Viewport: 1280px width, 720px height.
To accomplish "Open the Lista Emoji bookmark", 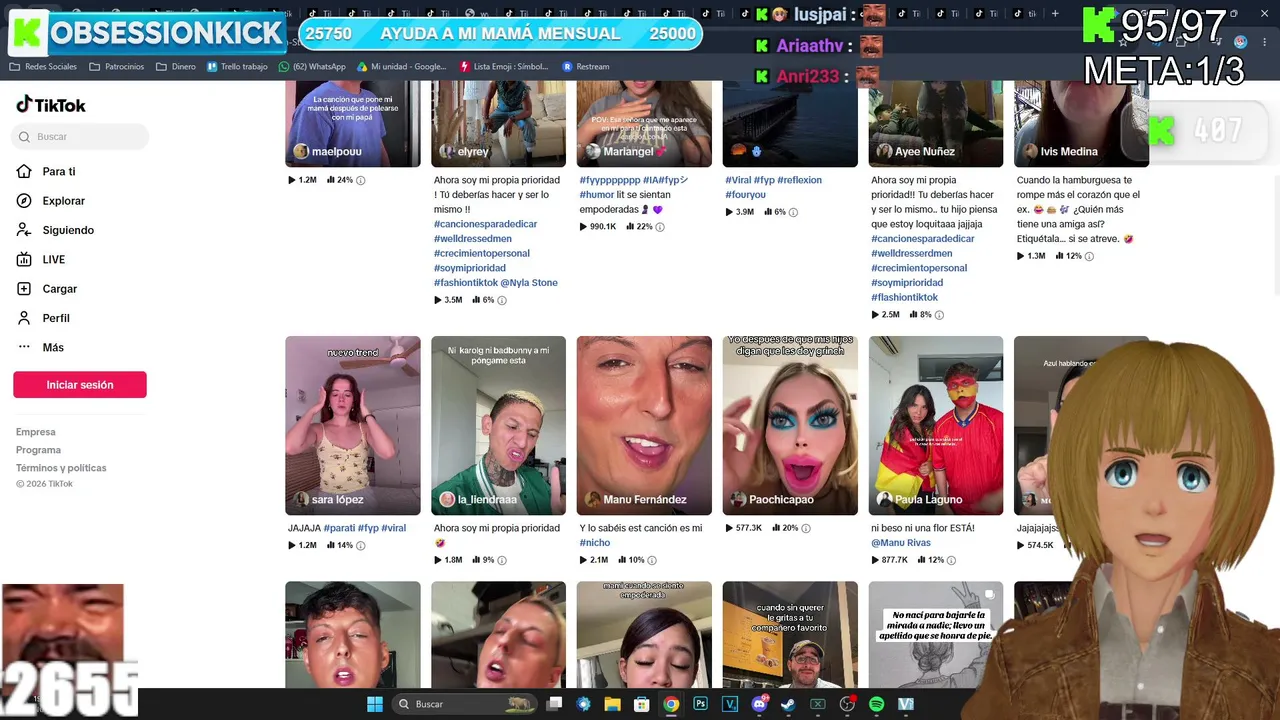I will 504,67.
